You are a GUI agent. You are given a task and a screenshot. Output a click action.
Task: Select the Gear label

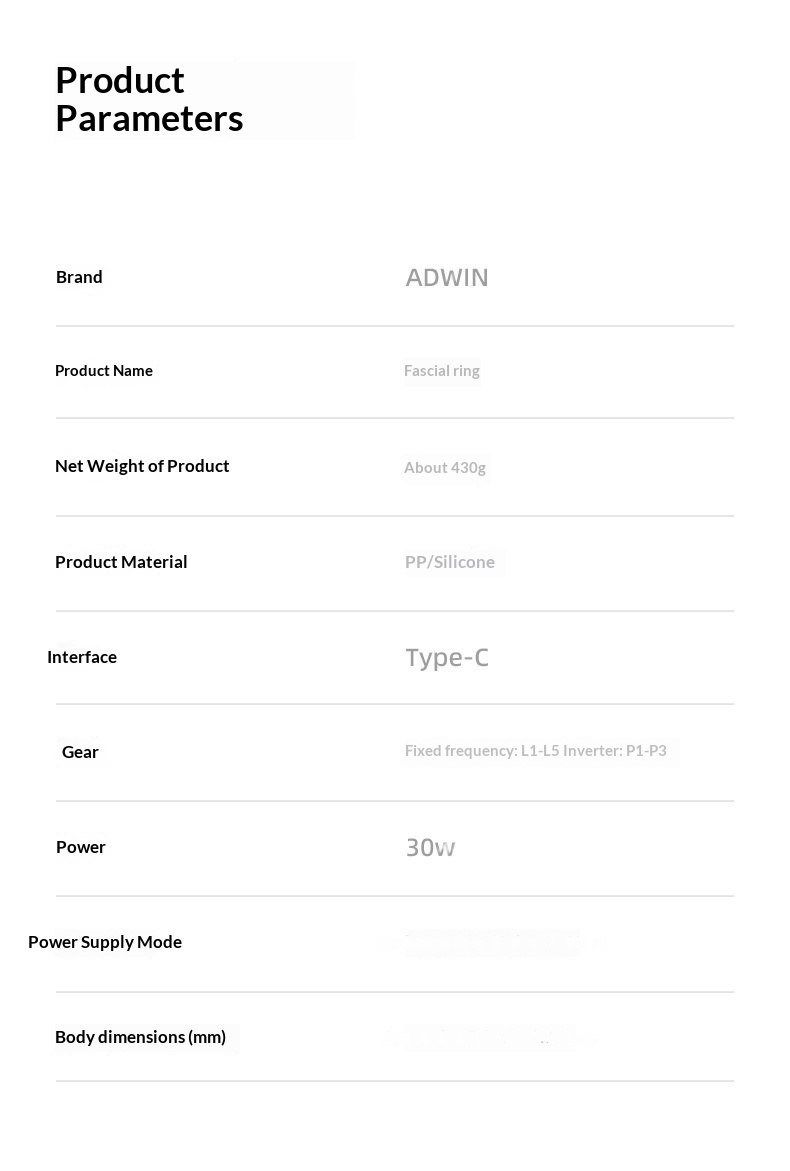click(x=80, y=752)
